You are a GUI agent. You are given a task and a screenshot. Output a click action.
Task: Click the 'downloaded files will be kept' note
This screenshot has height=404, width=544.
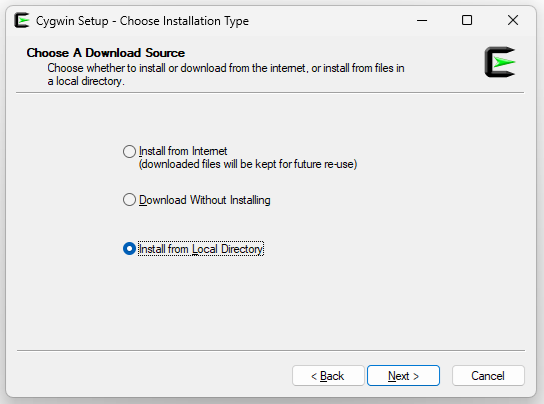pos(248,164)
